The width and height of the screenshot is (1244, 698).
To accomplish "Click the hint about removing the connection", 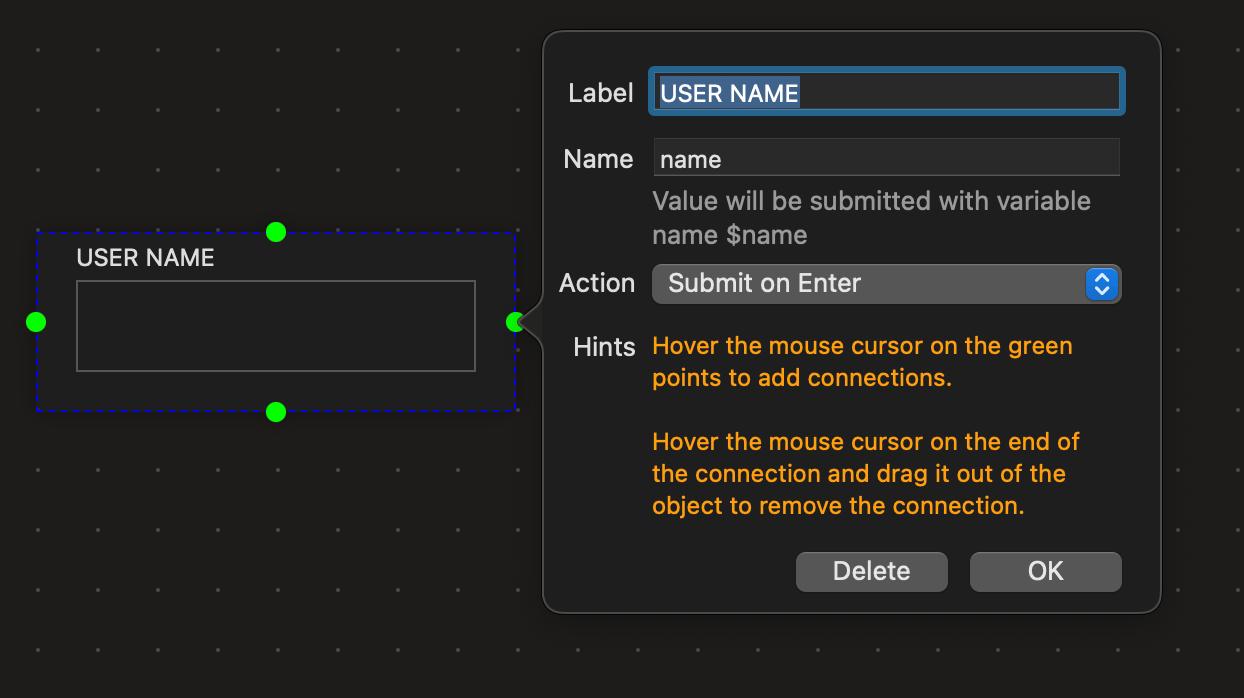I will [866, 474].
